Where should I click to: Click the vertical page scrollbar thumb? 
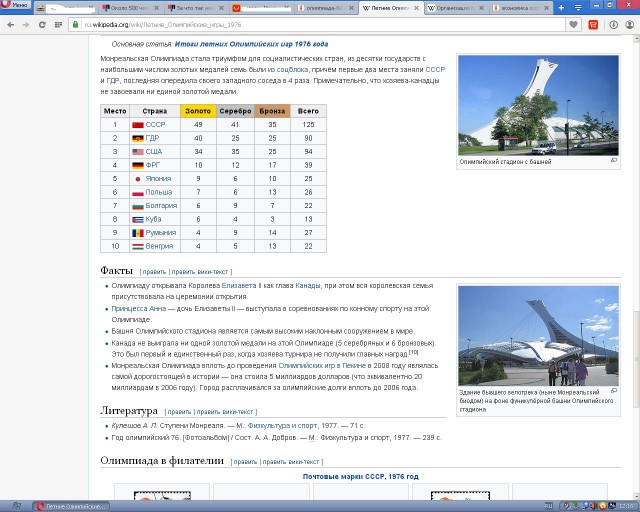pyautogui.click(x=636, y=359)
